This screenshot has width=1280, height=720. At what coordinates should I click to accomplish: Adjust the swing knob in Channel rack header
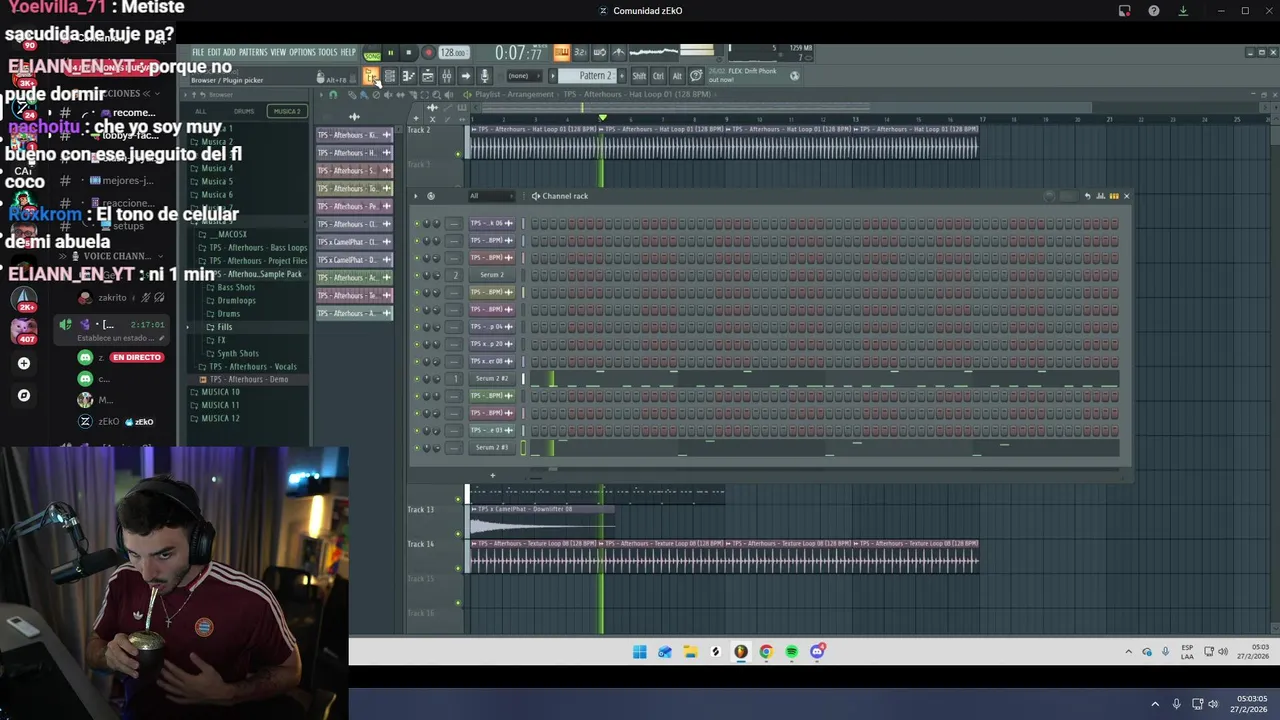tap(1049, 196)
